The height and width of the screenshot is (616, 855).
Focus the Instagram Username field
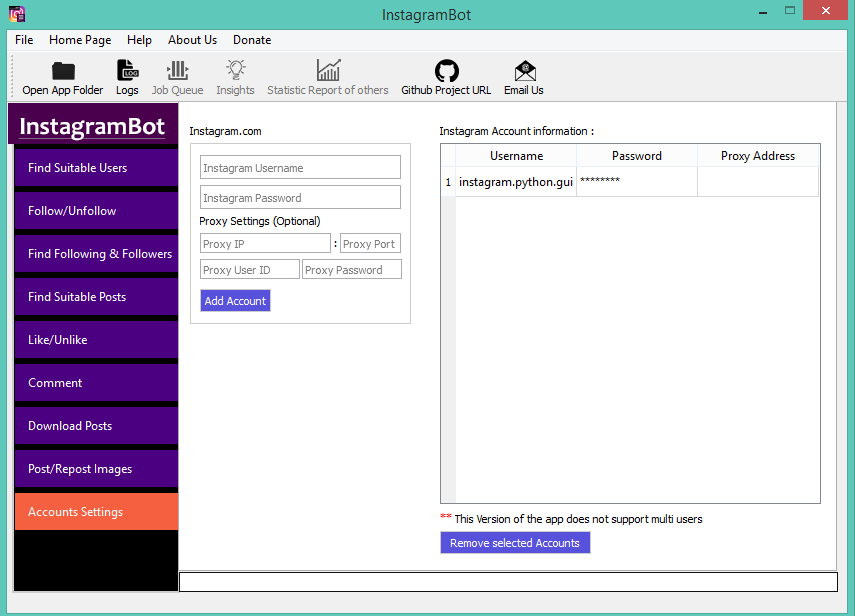click(300, 168)
